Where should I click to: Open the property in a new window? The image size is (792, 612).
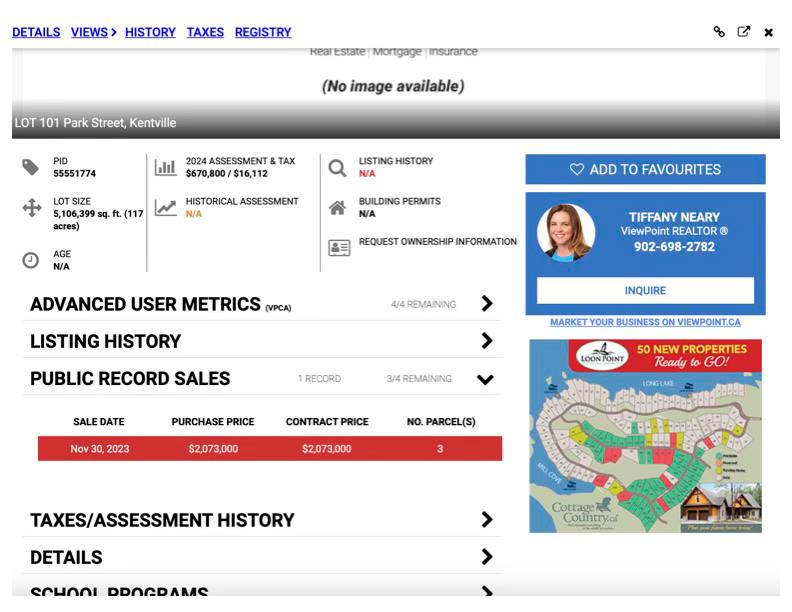[744, 32]
